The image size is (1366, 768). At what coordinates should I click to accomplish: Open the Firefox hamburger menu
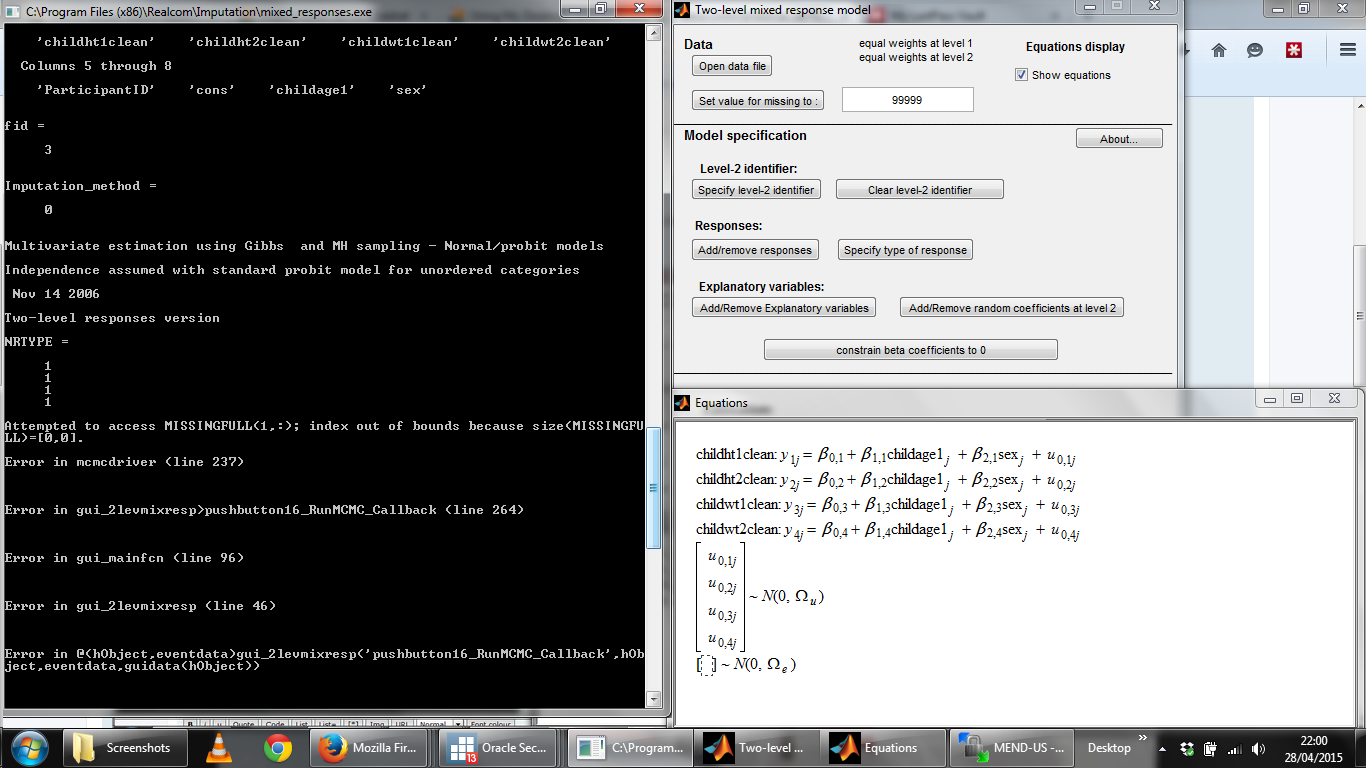(1347, 50)
